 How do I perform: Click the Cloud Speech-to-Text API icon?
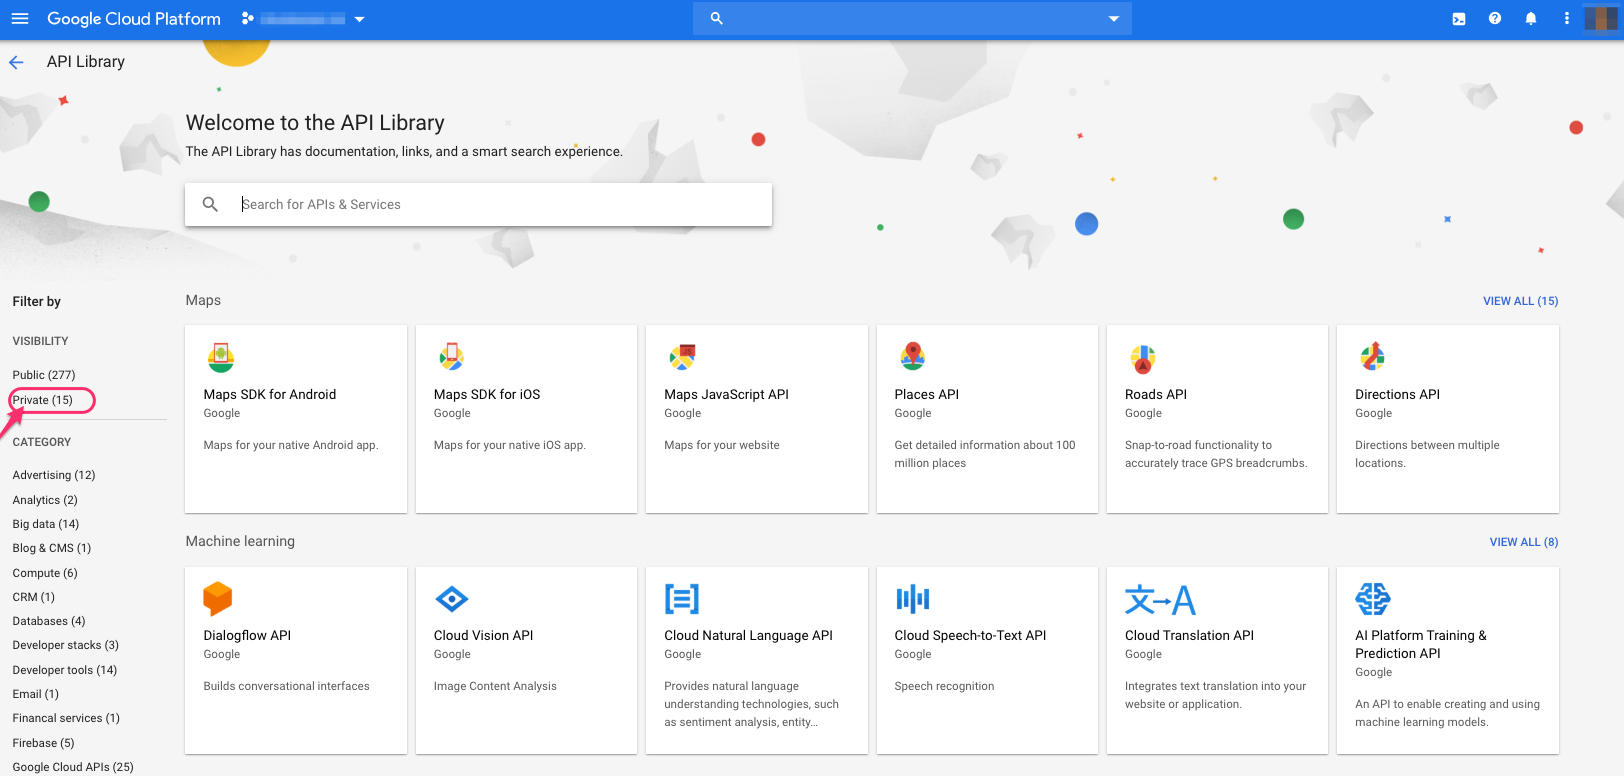[x=913, y=599]
